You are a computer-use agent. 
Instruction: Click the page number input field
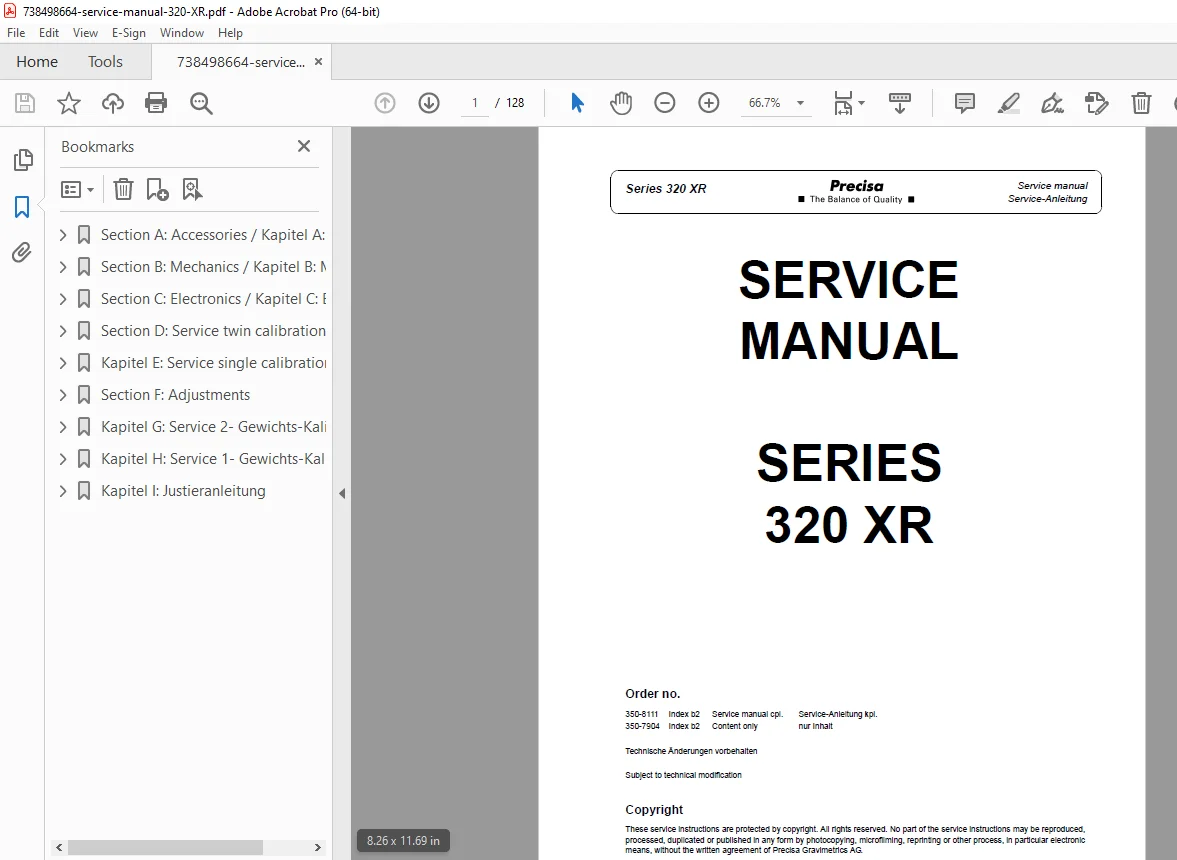tap(474, 103)
